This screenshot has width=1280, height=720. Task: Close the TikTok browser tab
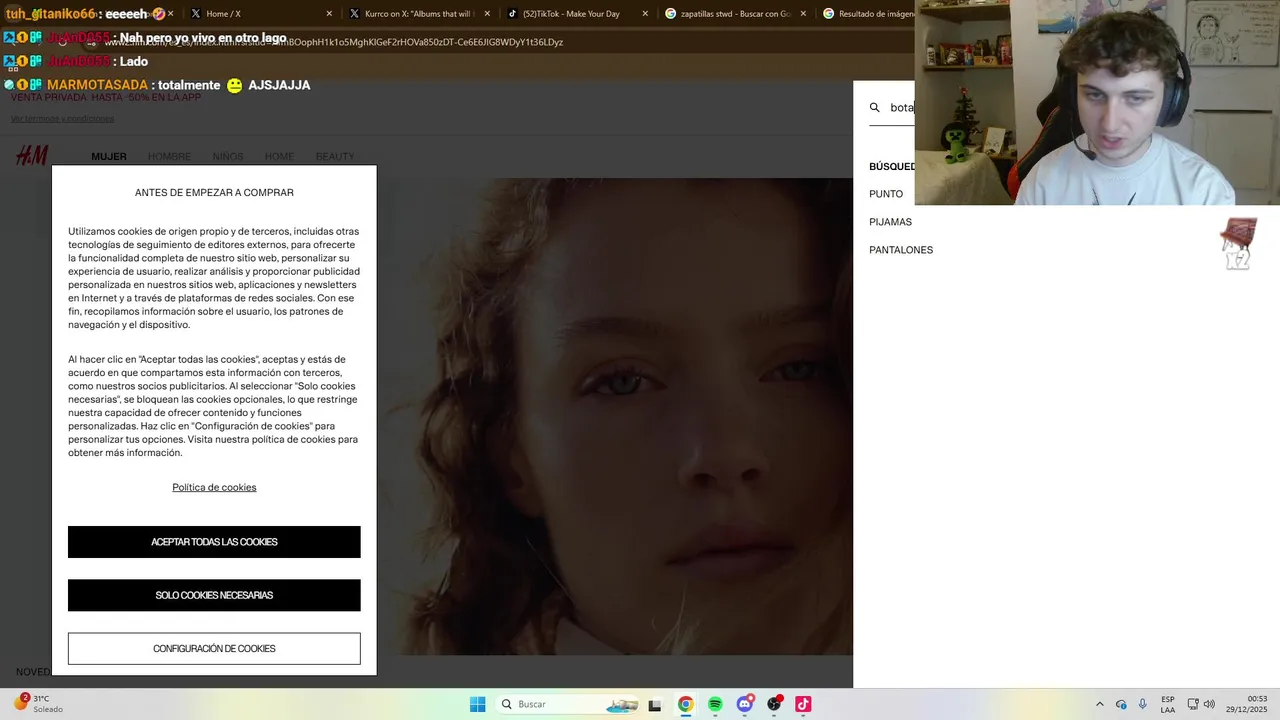(x=645, y=14)
